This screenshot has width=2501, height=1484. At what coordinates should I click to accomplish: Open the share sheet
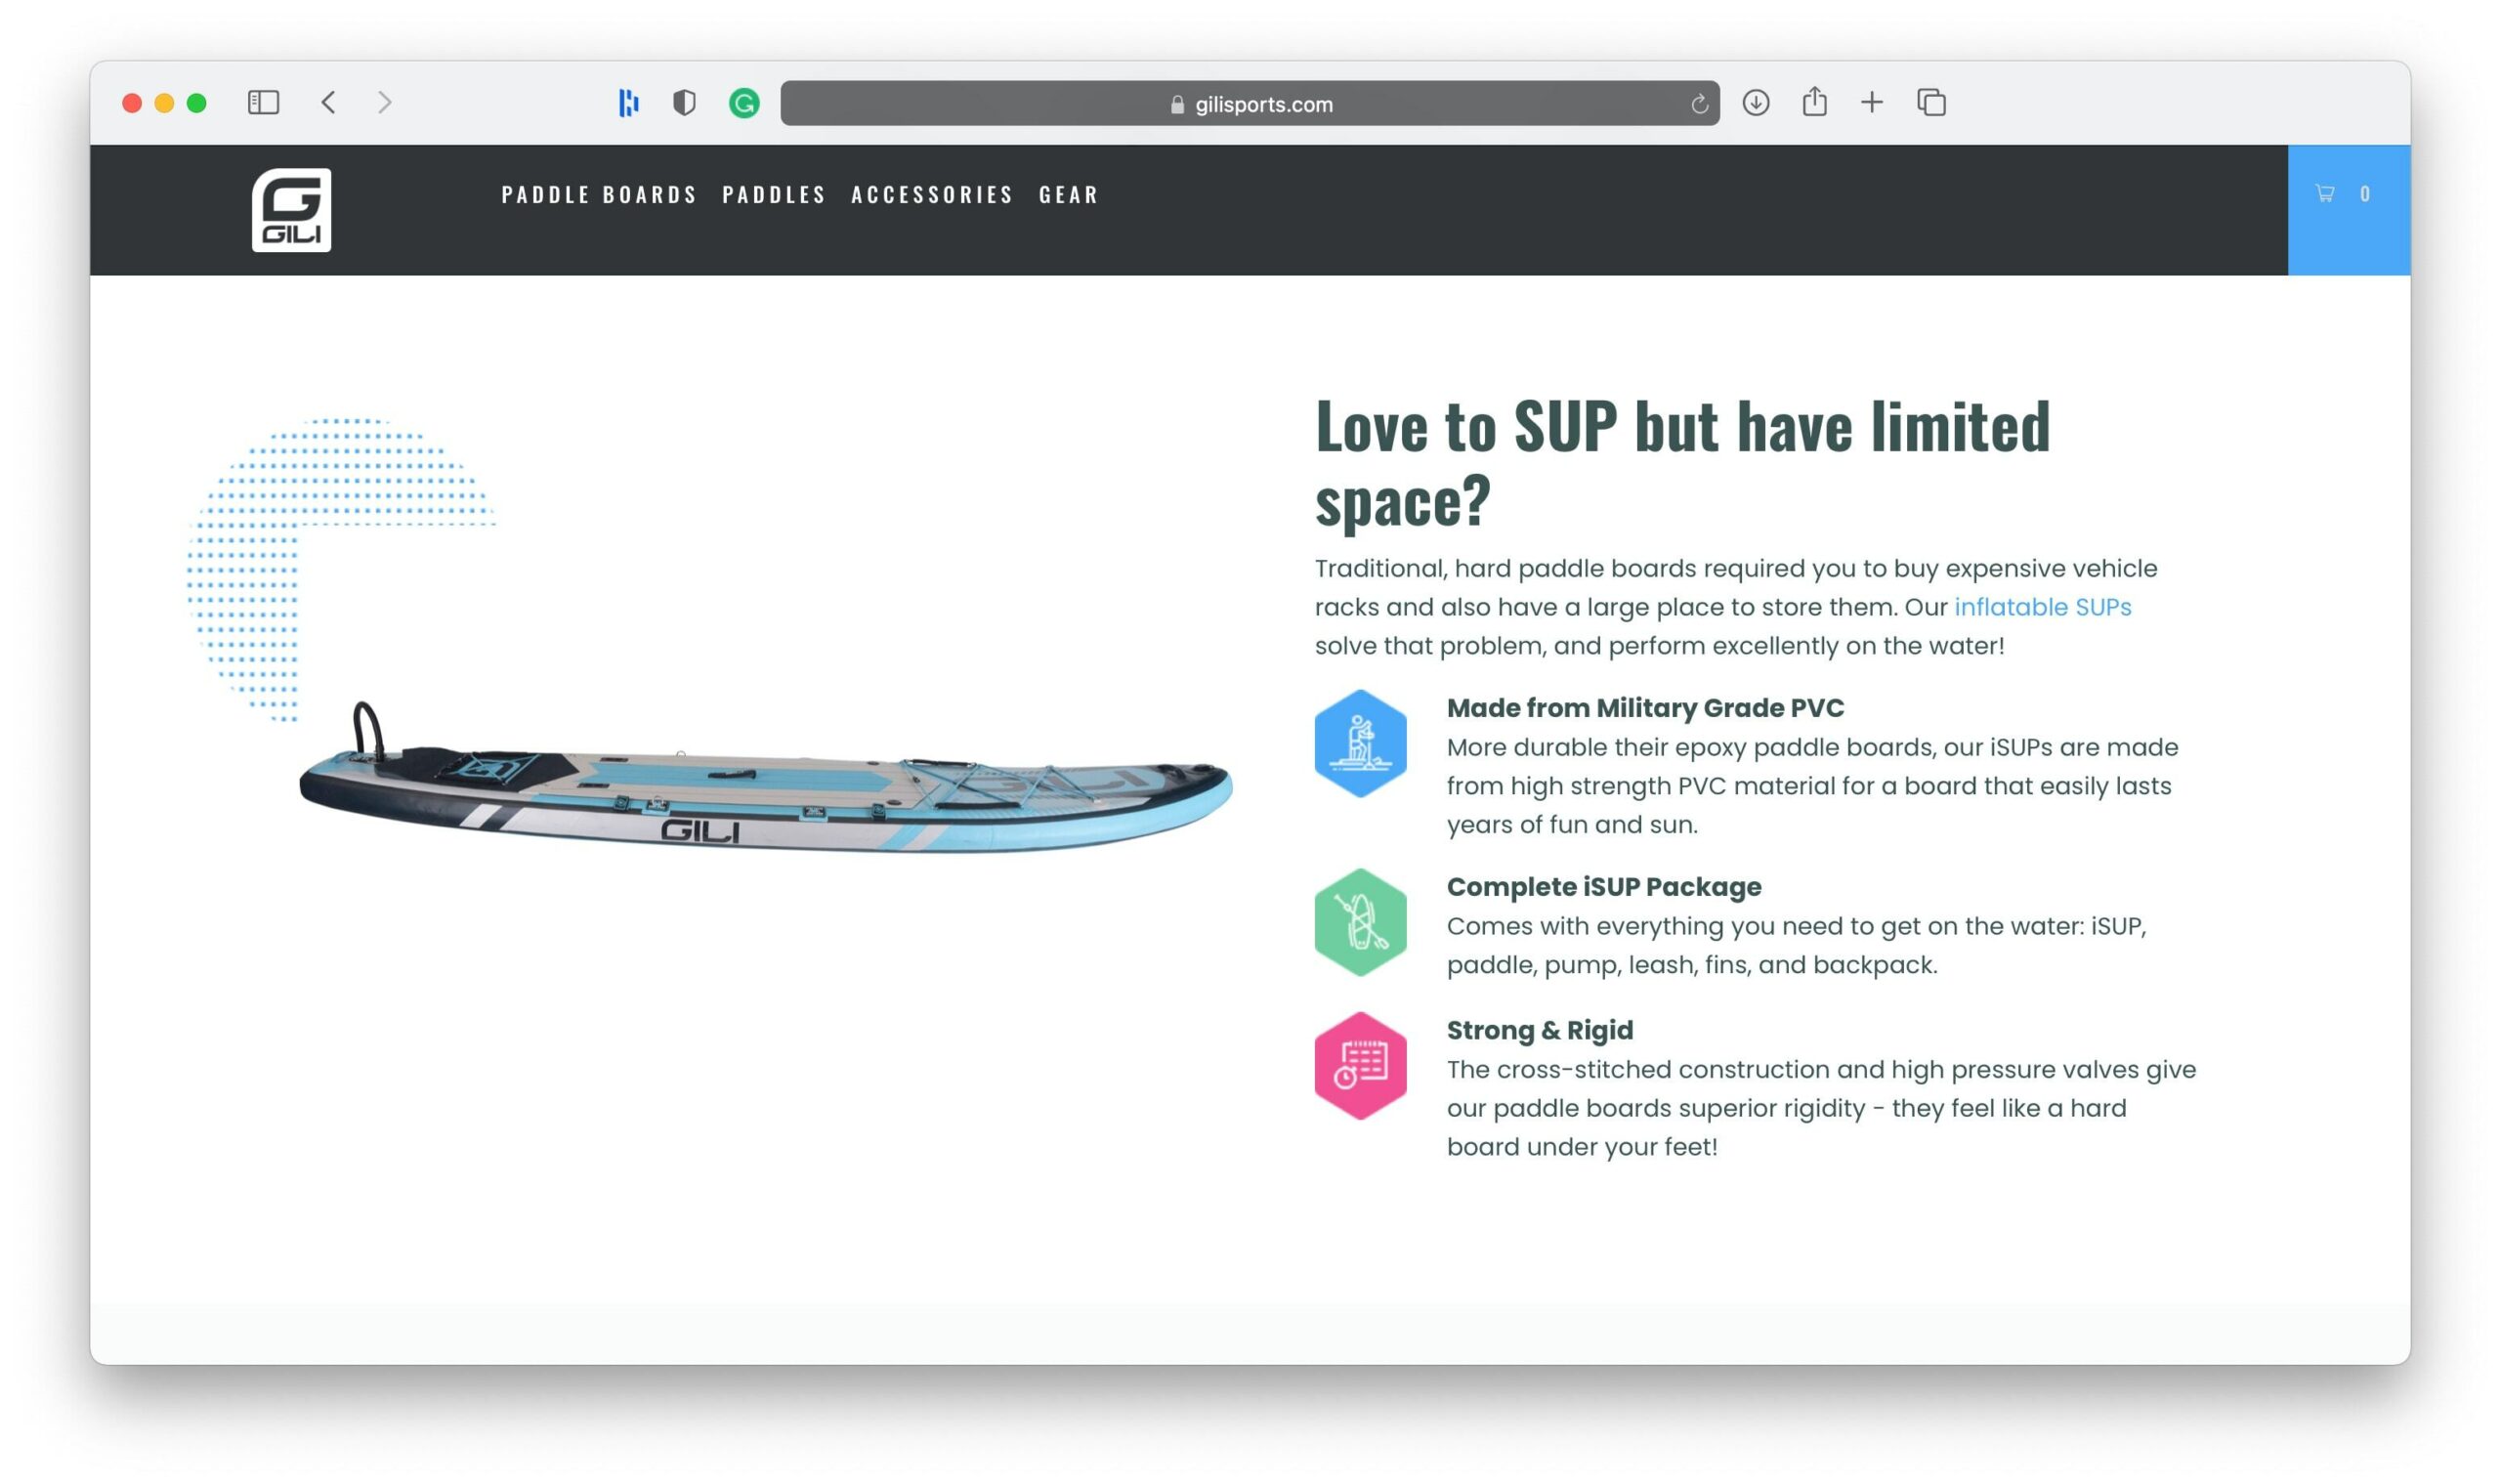pyautogui.click(x=1814, y=103)
